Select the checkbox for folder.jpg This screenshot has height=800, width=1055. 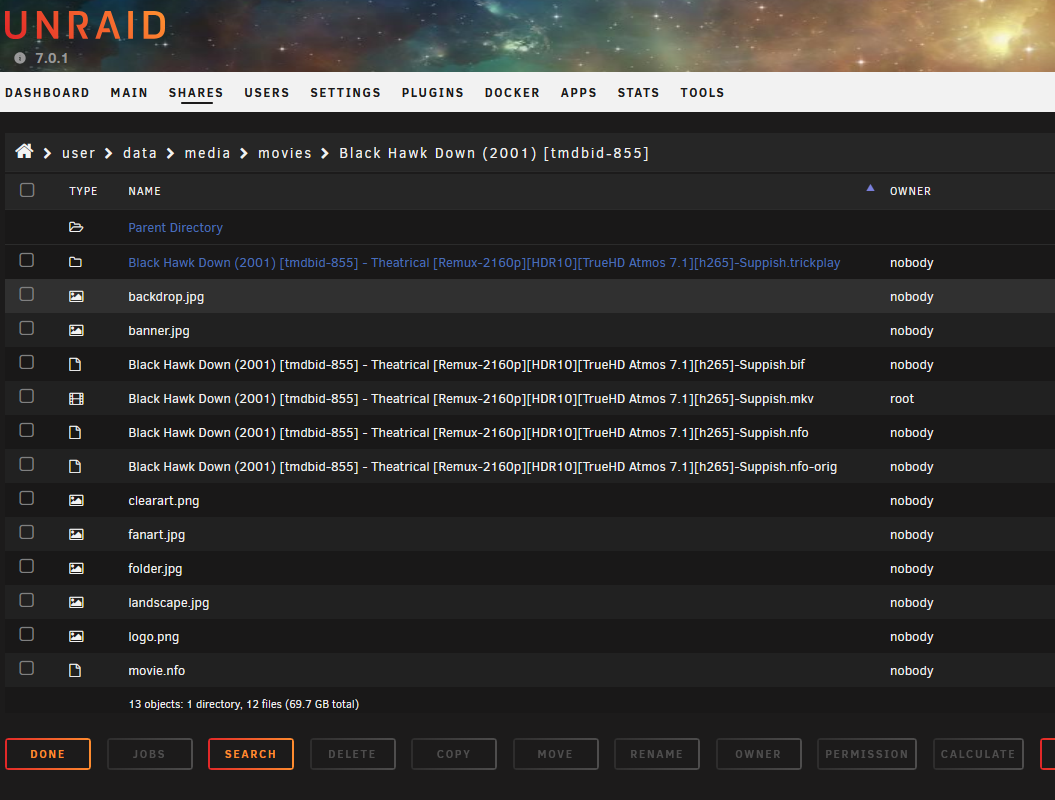click(x=27, y=567)
